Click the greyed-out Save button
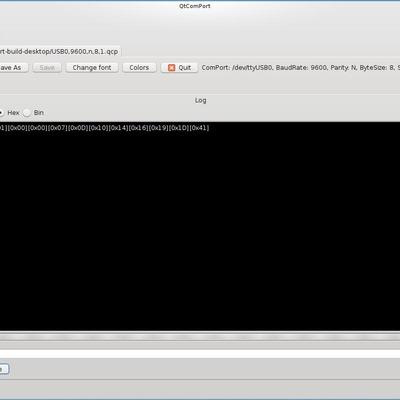Image resolution: width=400 pixels, height=400 pixels. (47, 68)
